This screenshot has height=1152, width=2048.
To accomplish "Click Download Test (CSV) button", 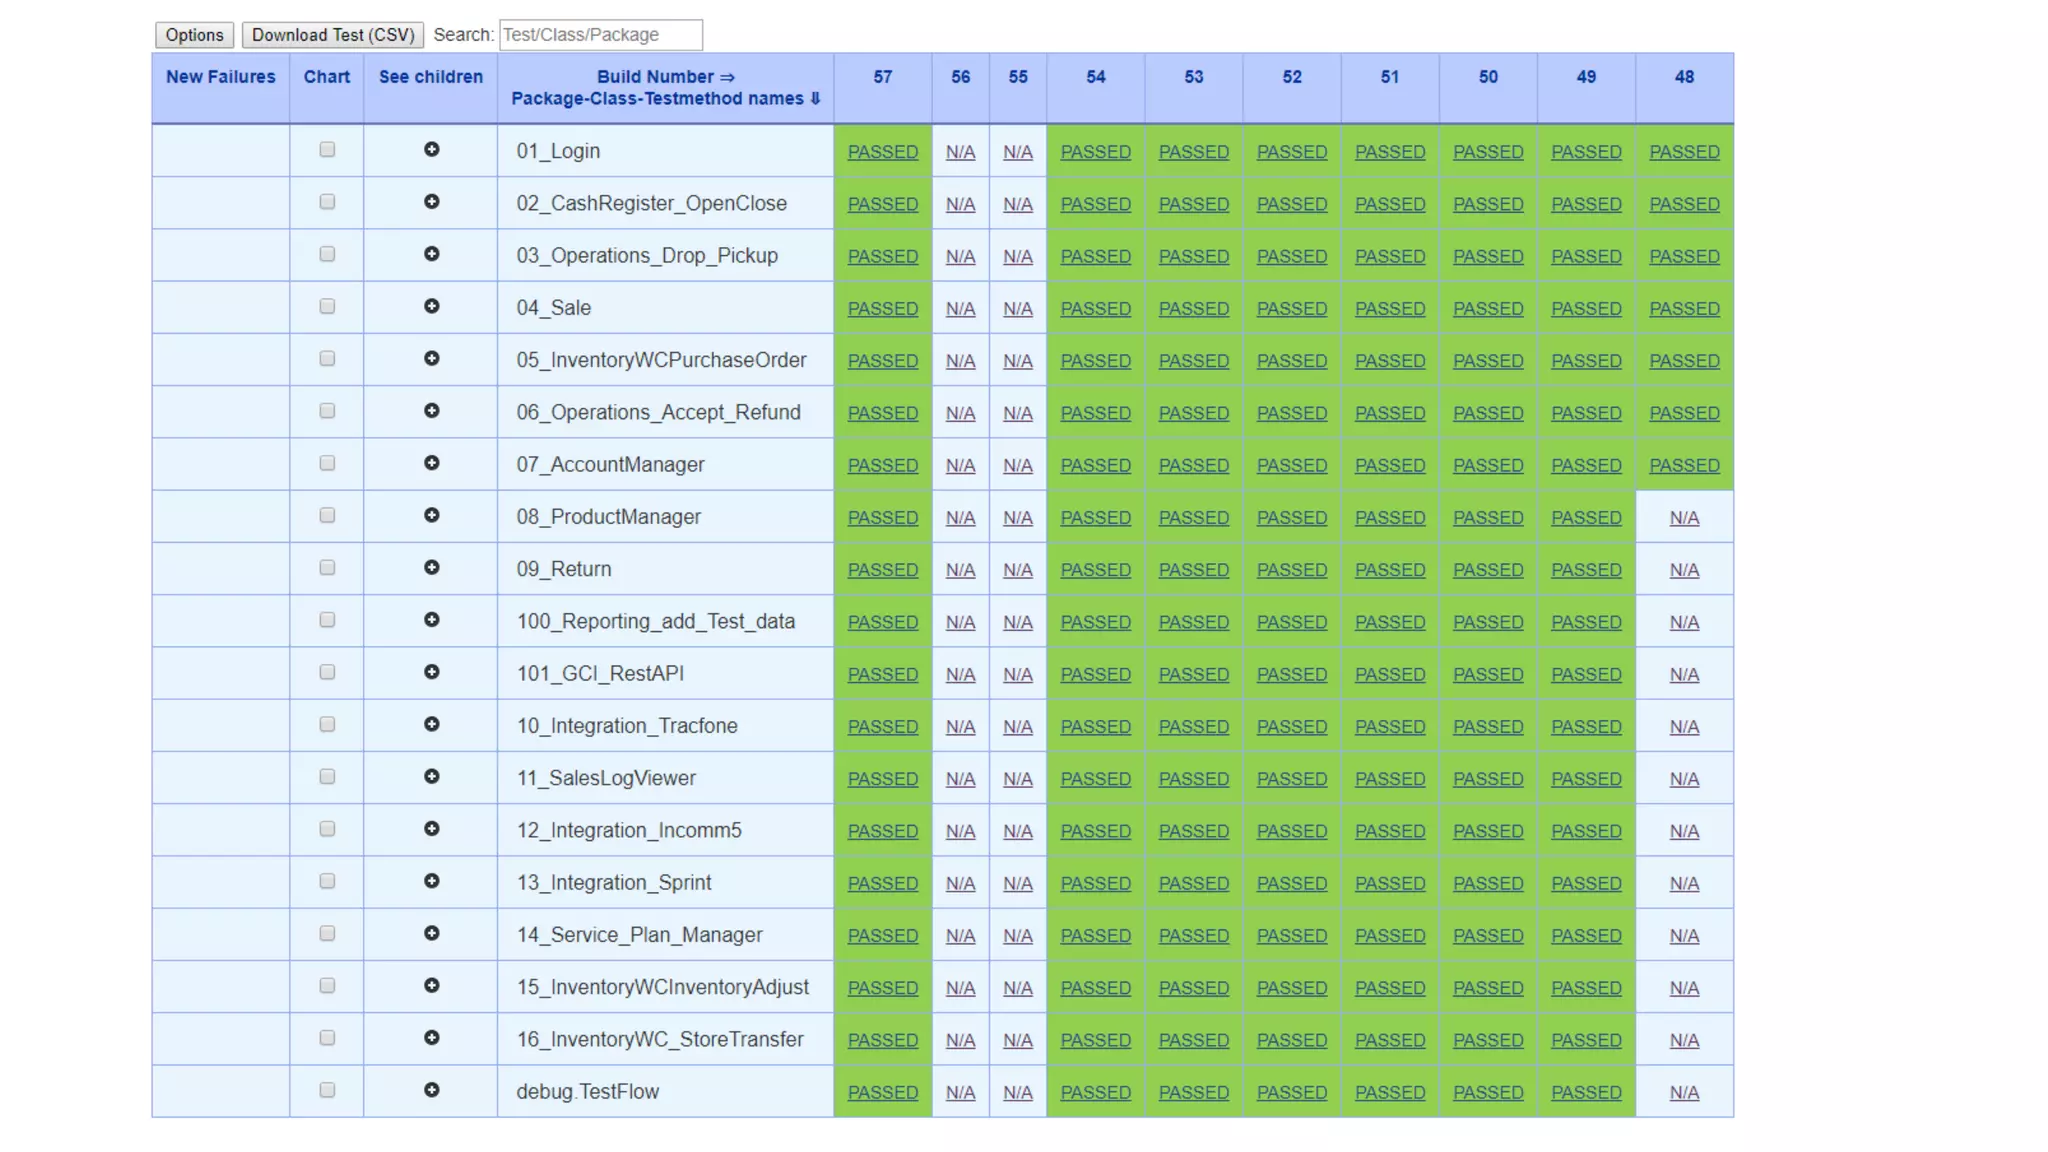I will [x=333, y=35].
